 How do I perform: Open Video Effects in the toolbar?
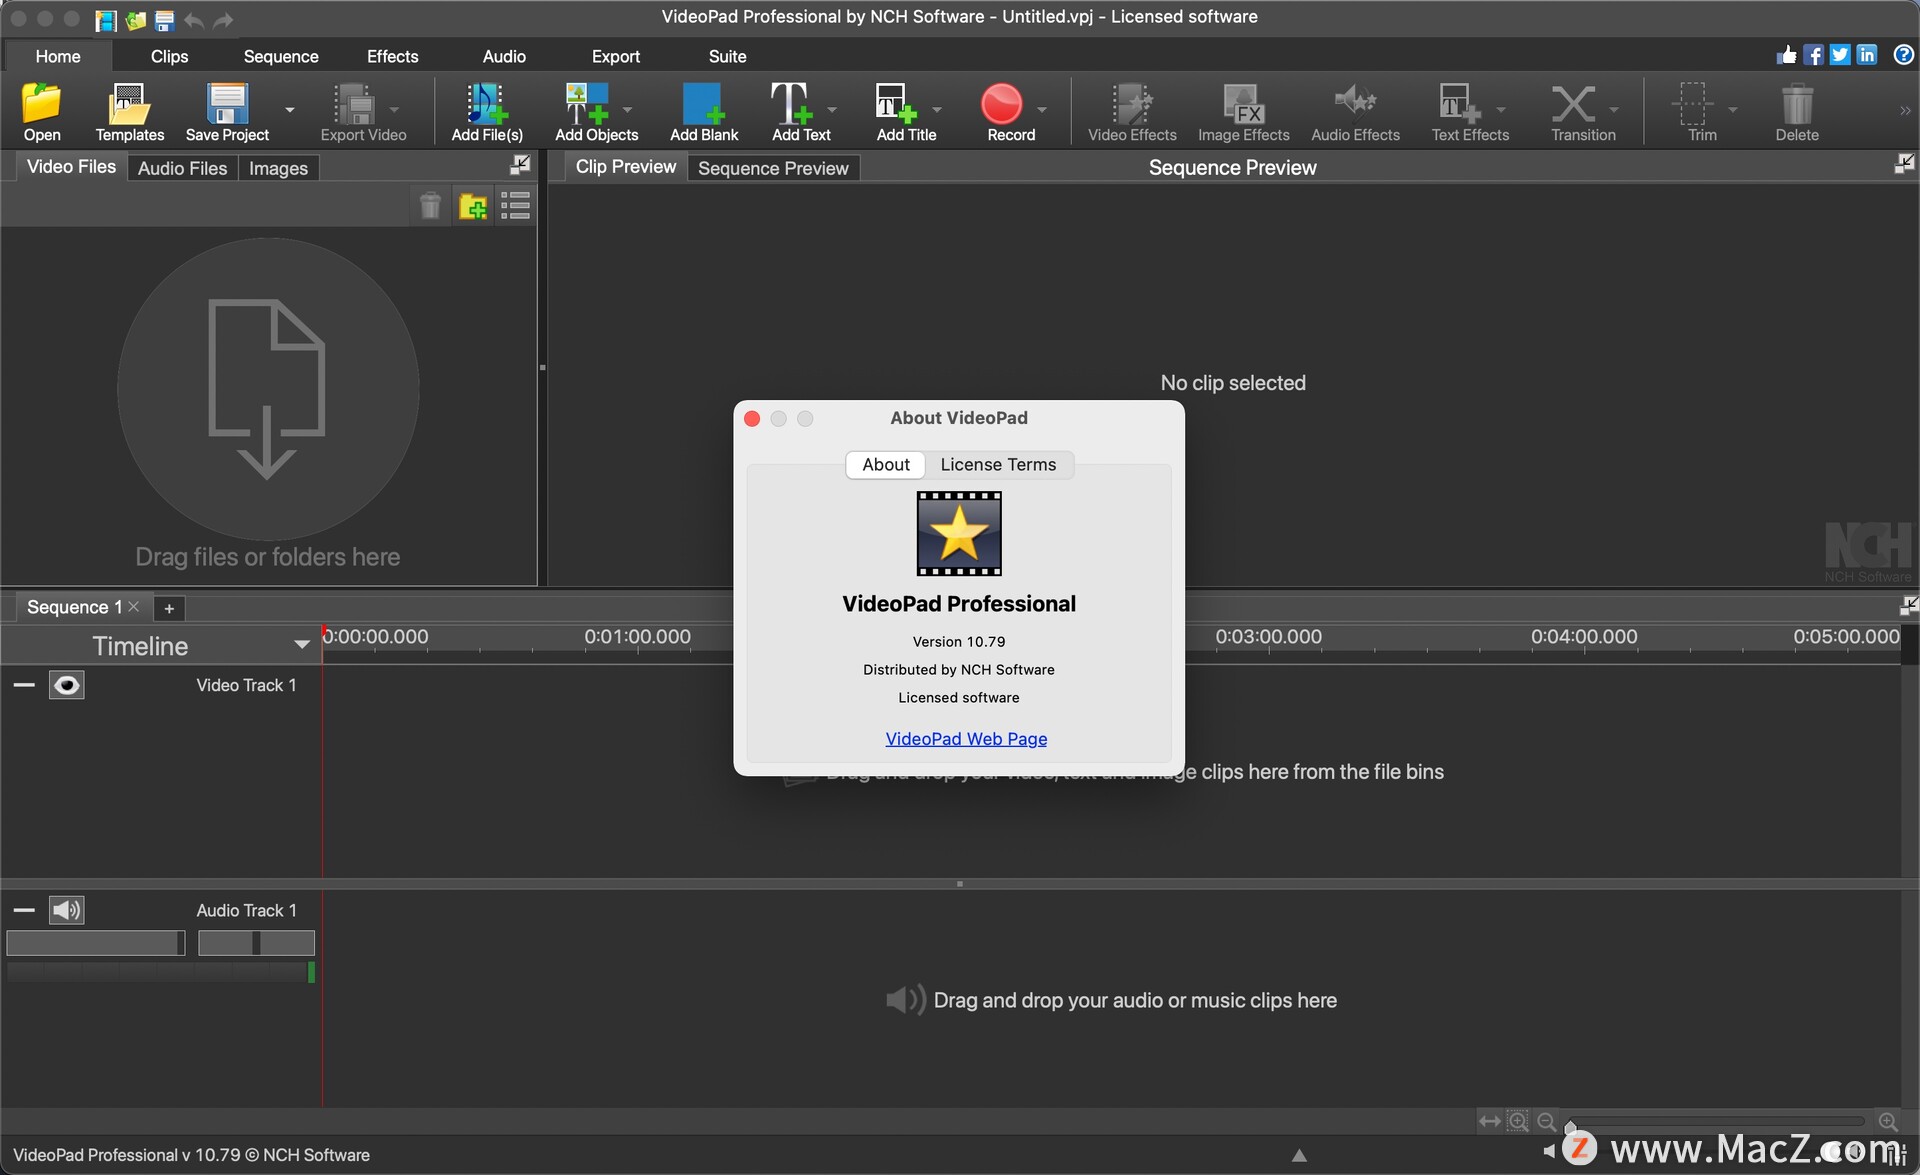pyautogui.click(x=1132, y=112)
